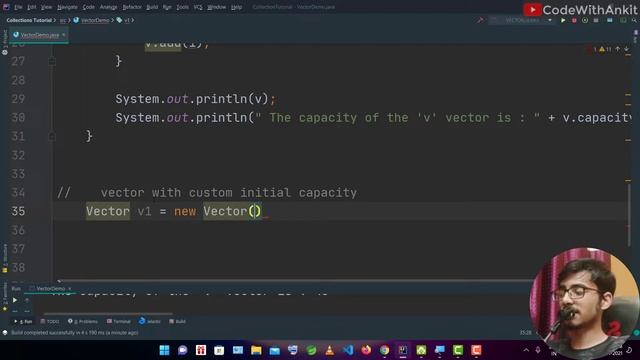
Task: Click the run console horizontal scrollbar
Action: tap(108, 313)
